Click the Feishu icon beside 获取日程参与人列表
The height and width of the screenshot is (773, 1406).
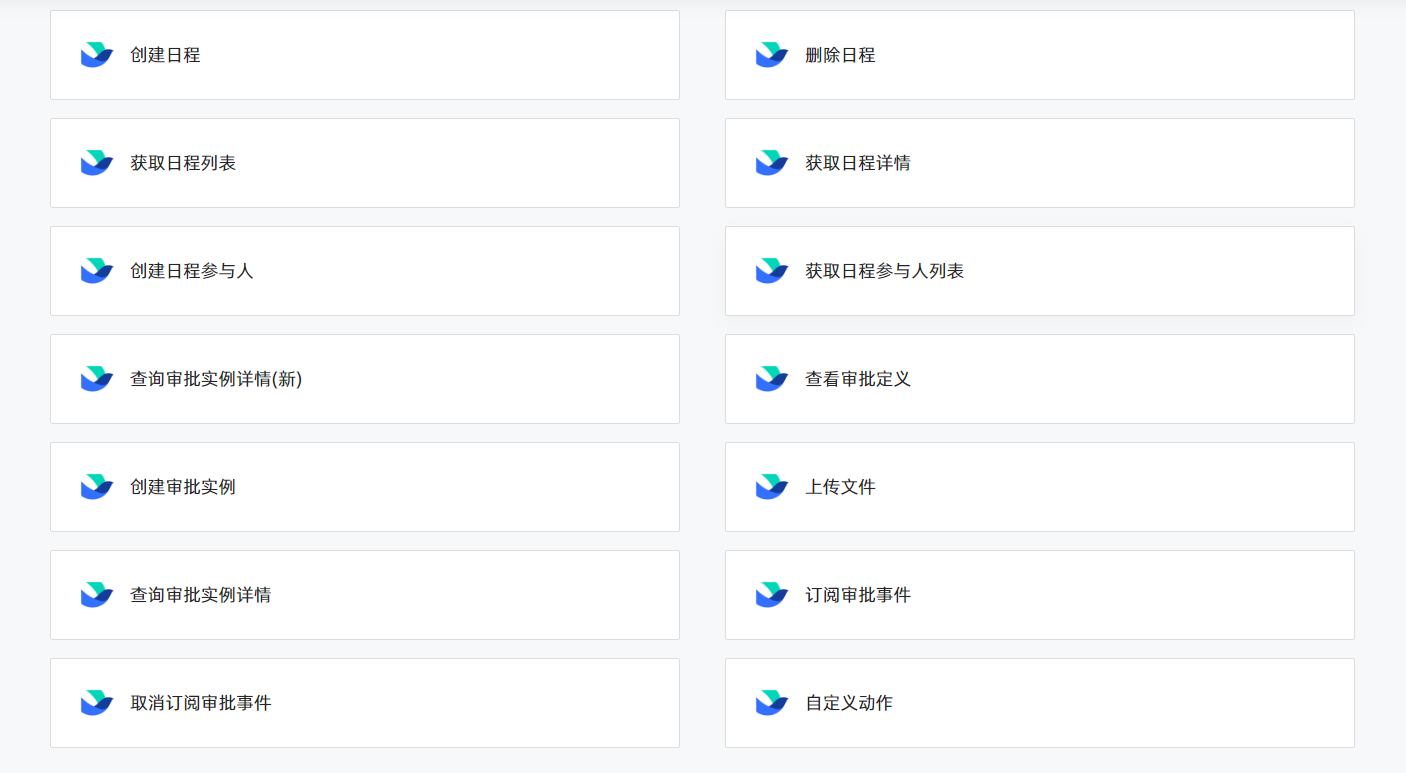click(x=772, y=271)
